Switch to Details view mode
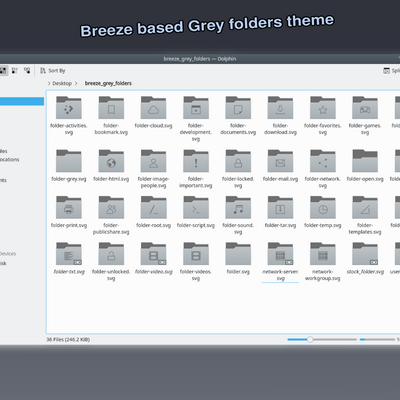Image resolution: width=400 pixels, height=400 pixels. (x=27, y=70)
